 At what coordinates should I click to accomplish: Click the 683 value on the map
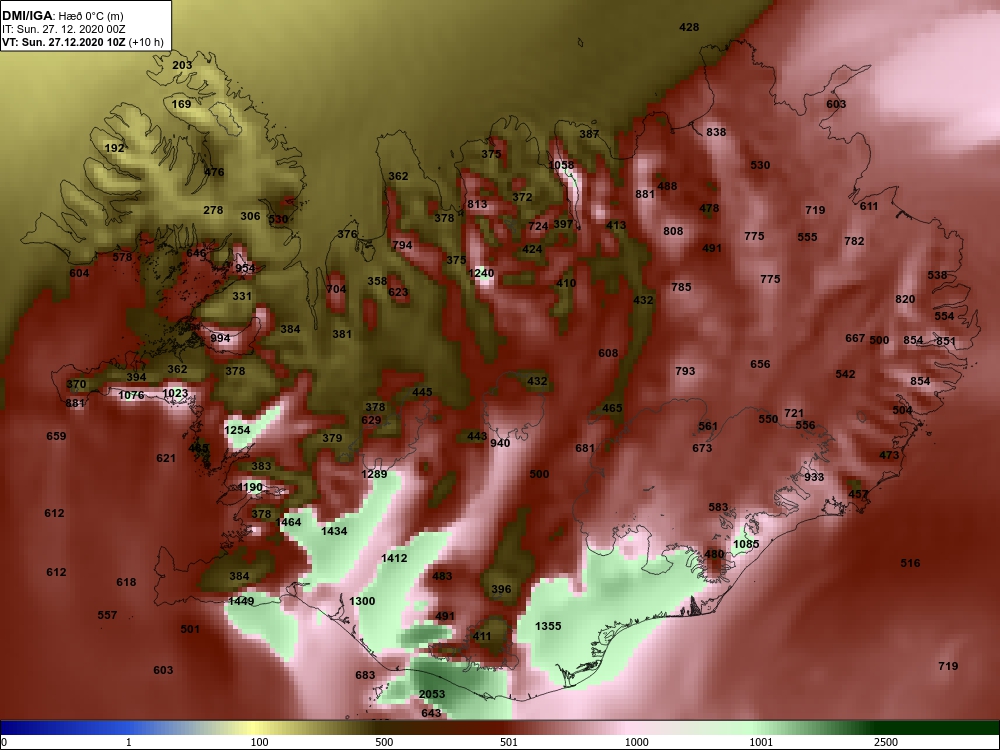click(365, 675)
